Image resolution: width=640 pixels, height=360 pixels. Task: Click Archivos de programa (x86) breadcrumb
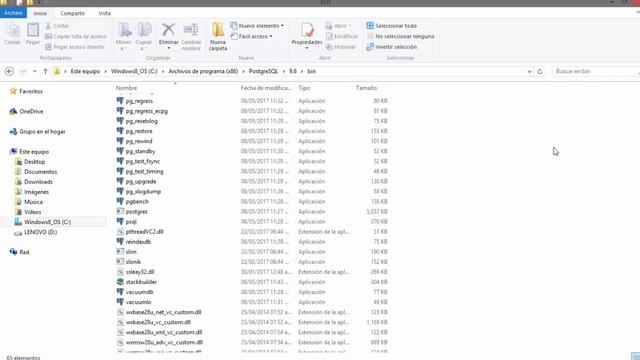203,71
